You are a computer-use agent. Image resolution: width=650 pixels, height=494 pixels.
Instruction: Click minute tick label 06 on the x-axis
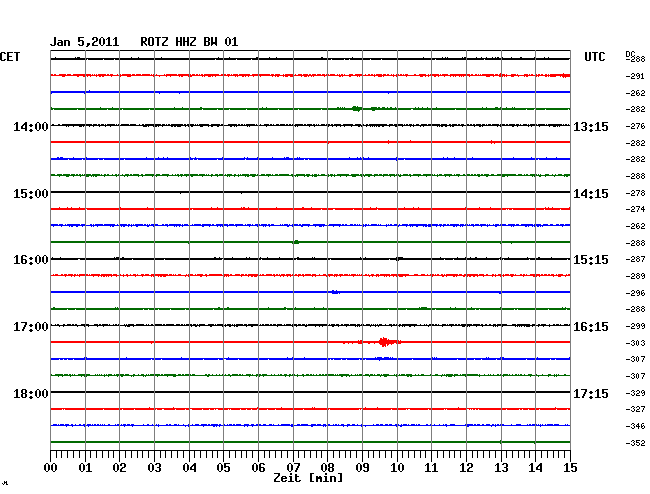coord(258,468)
